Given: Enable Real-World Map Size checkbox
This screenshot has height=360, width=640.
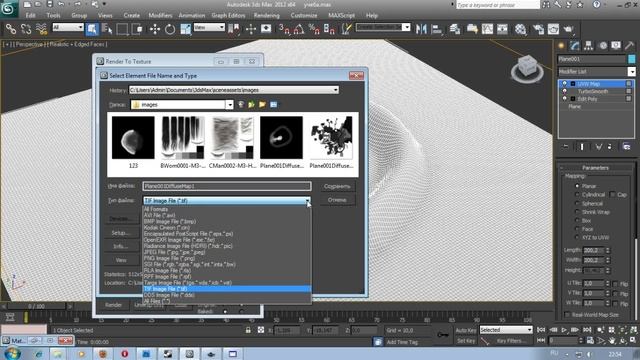Looking at the screenshot, I should (567, 314).
